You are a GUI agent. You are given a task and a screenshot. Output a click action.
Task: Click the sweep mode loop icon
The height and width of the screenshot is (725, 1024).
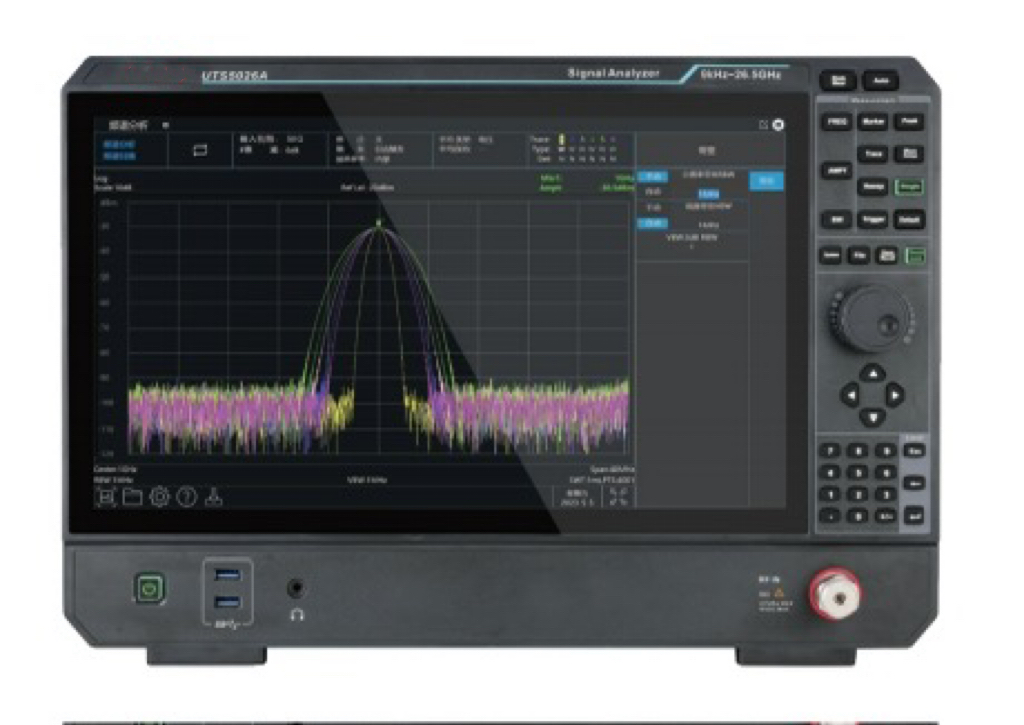(x=200, y=149)
